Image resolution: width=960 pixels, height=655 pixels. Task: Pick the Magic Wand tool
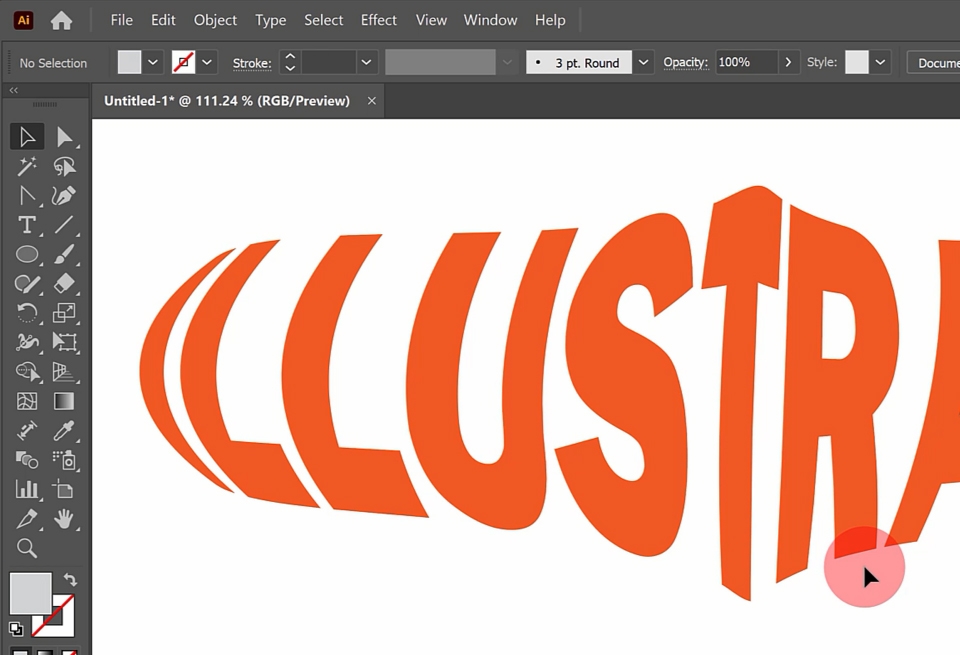[27, 166]
